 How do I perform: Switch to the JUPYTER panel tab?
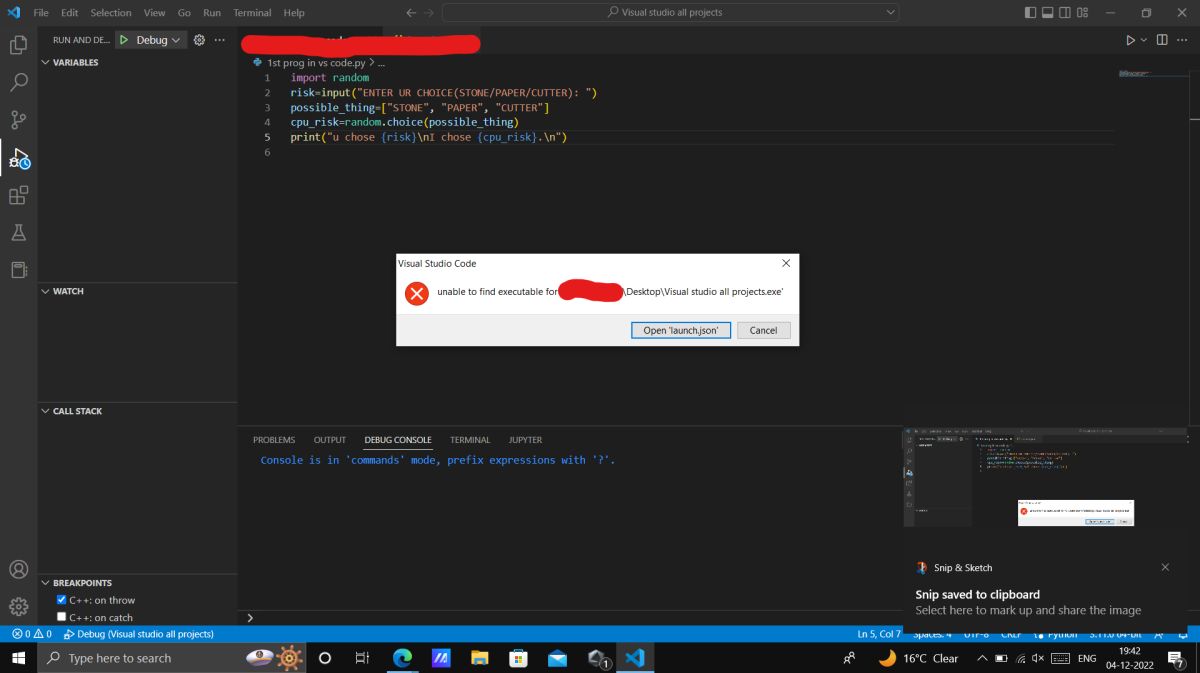(525, 440)
